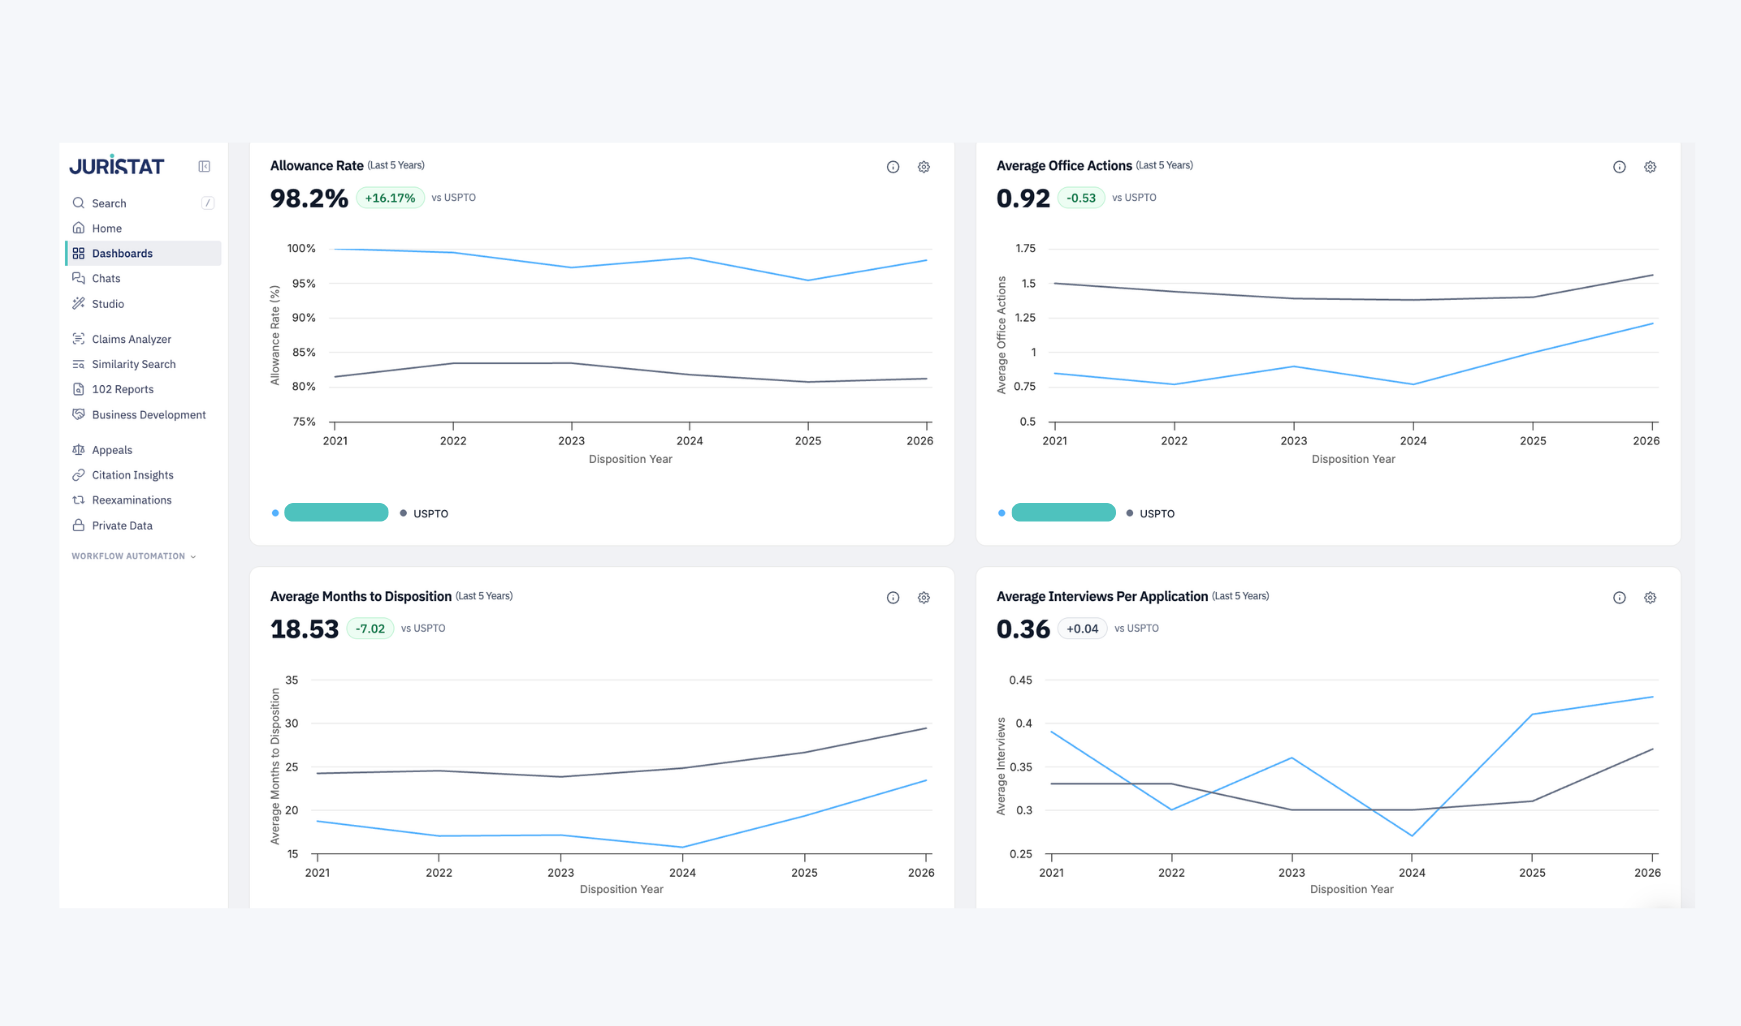Open the Home menu item

143,228
